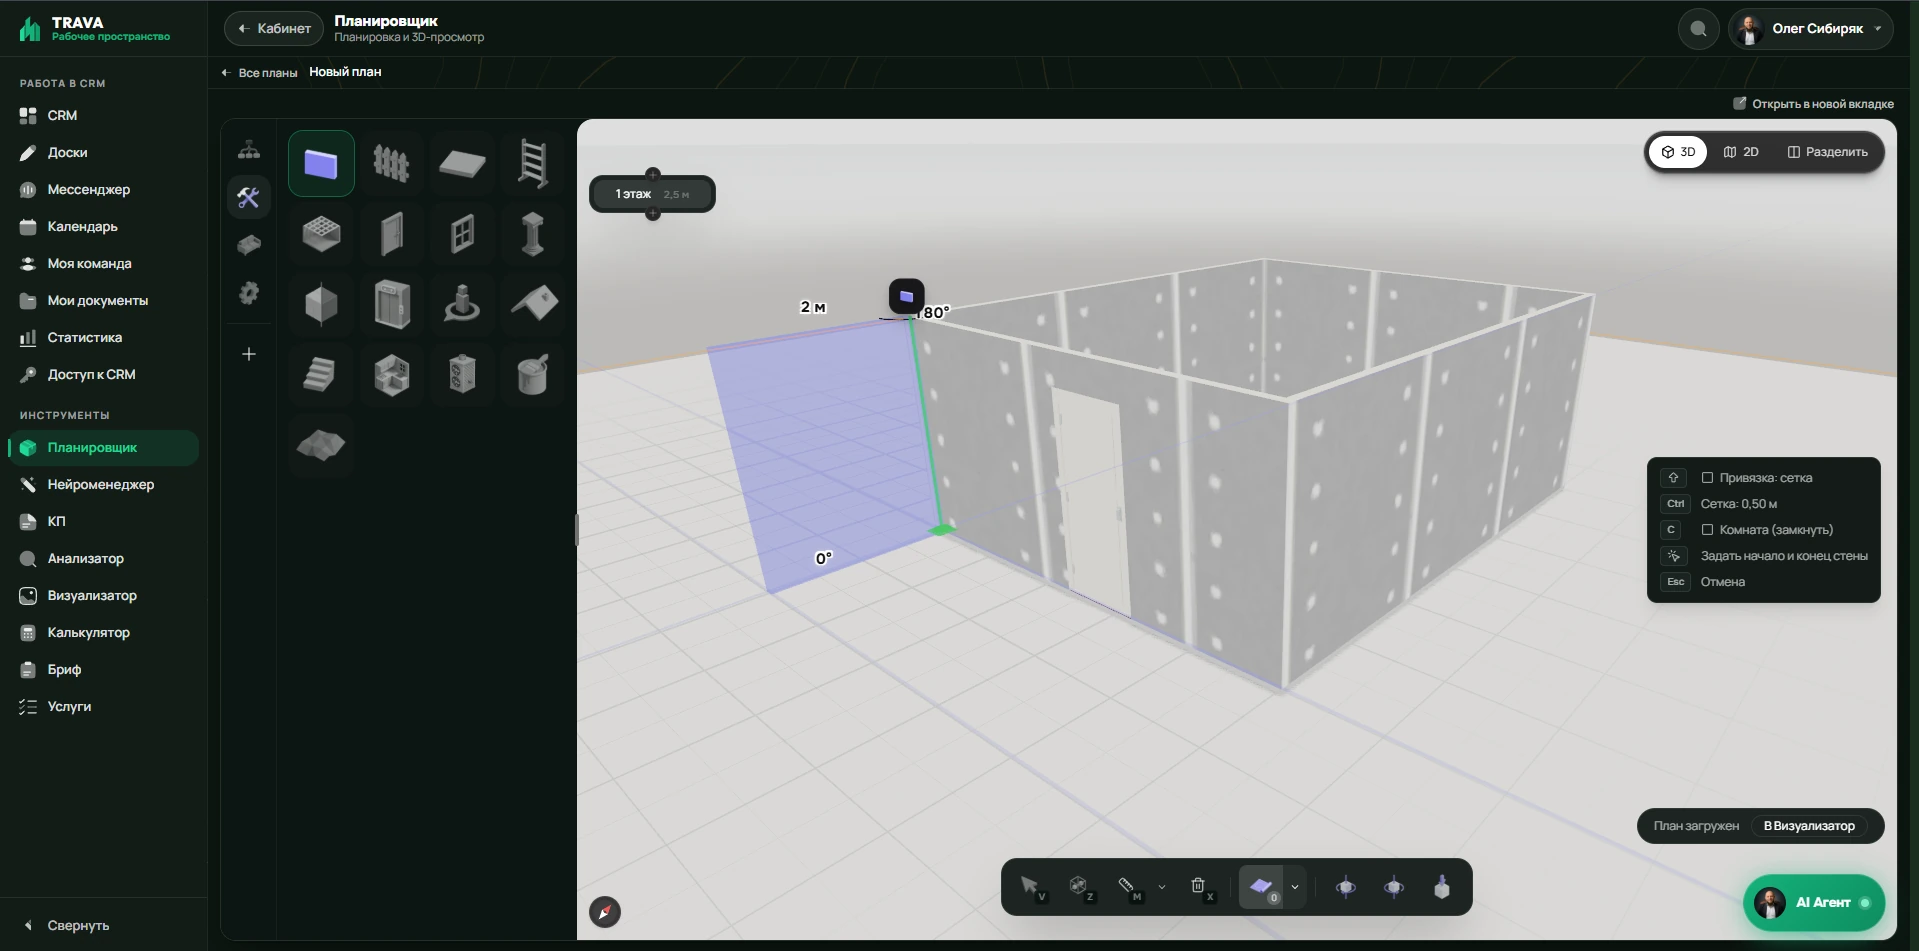1919x951 pixels.
Task: Open plan in new tab link
Action: pyautogui.click(x=1813, y=104)
